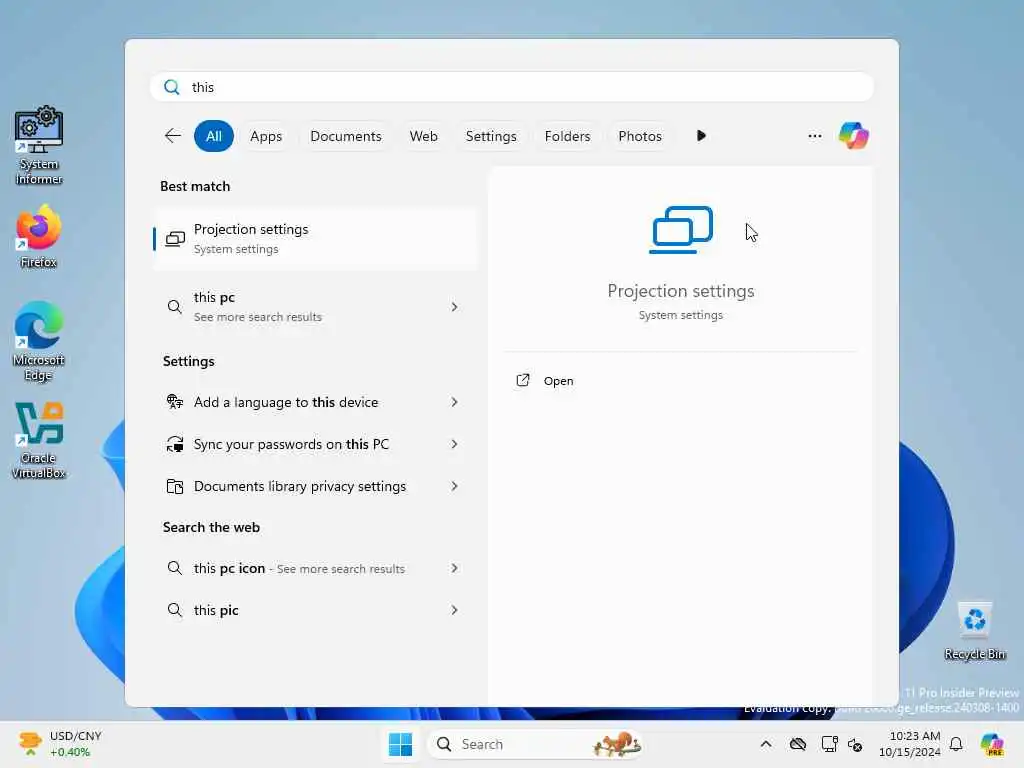The image size is (1024, 768).
Task: Select the 'this pc' search suggestion
Action: 315,306
